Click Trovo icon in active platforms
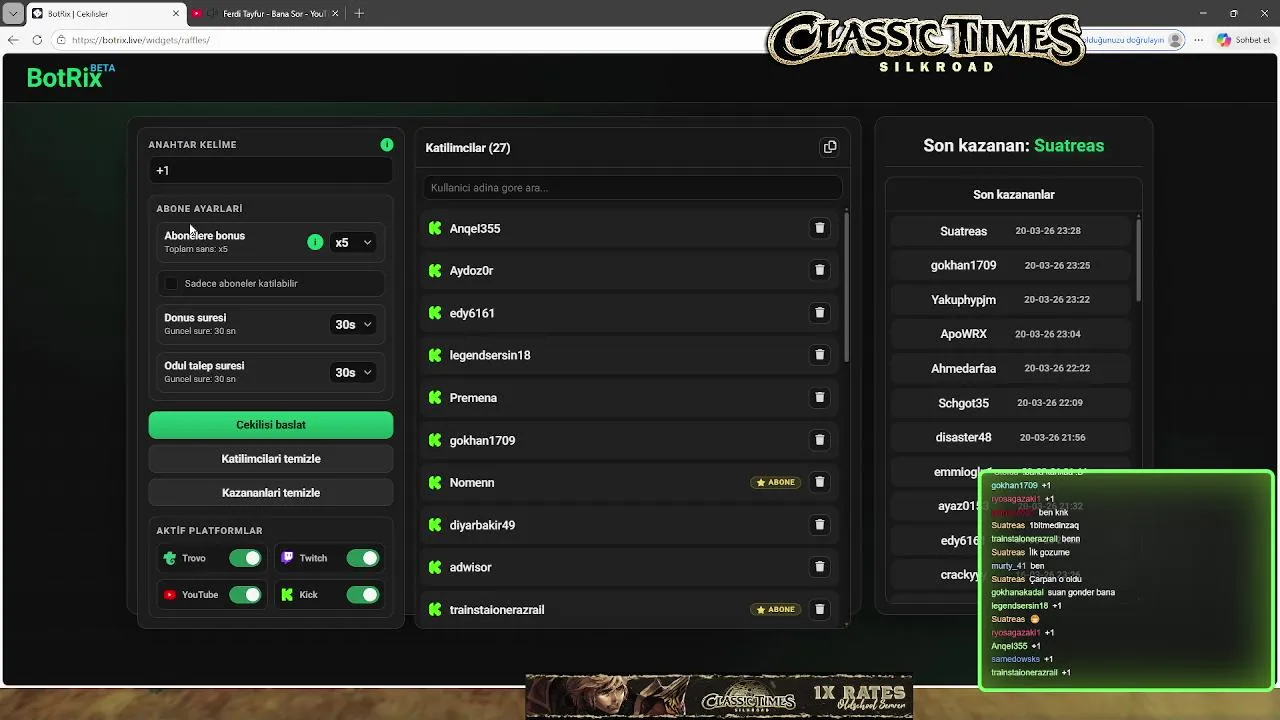Image resolution: width=1280 pixels, height=720 pixels. (x=170, y=558)
